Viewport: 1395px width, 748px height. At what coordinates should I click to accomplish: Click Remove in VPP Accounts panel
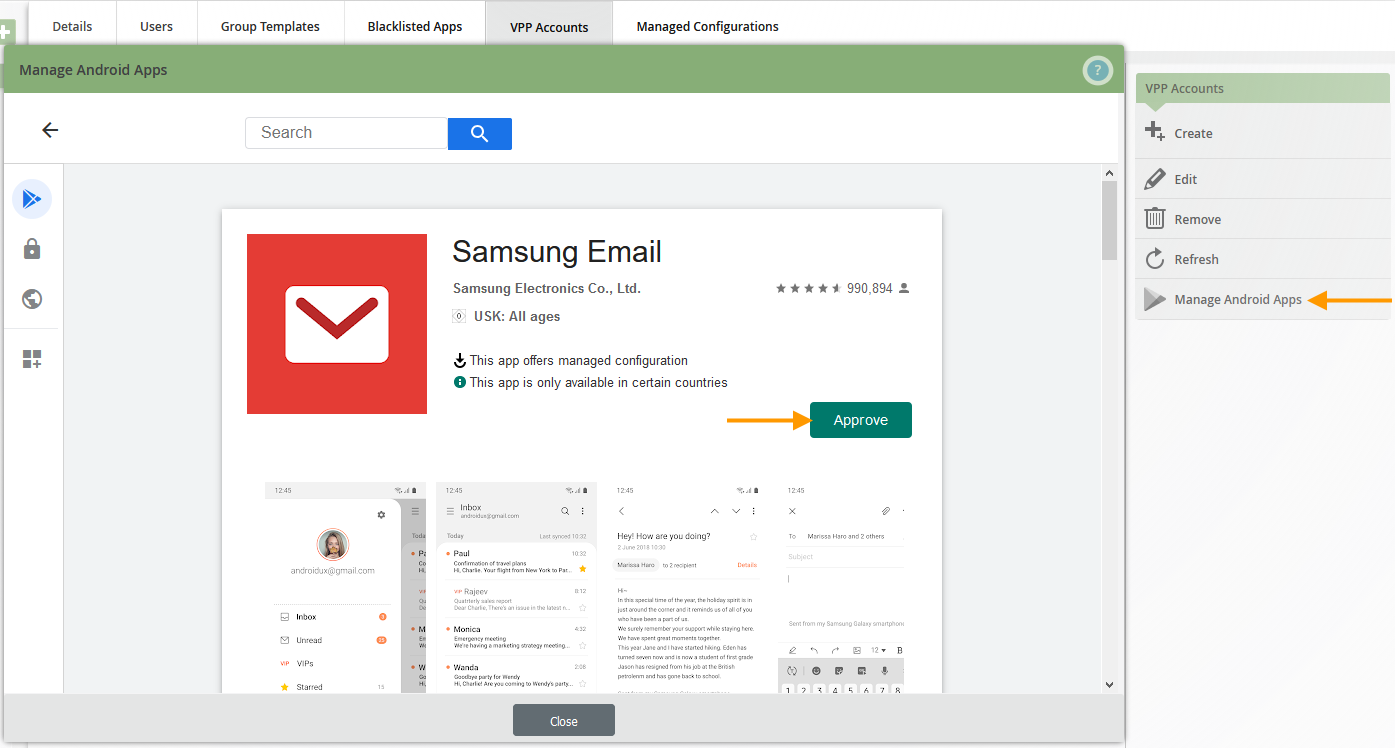pos(1197,219)
